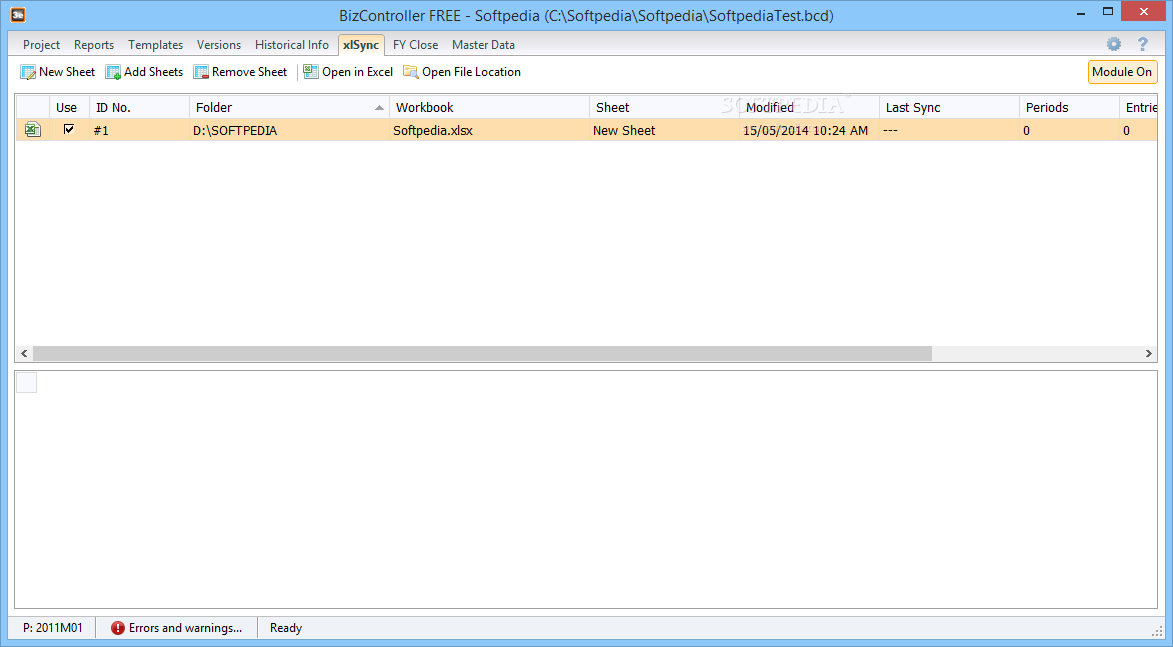Minimize the BizController window

click(x=1081, y=13)
